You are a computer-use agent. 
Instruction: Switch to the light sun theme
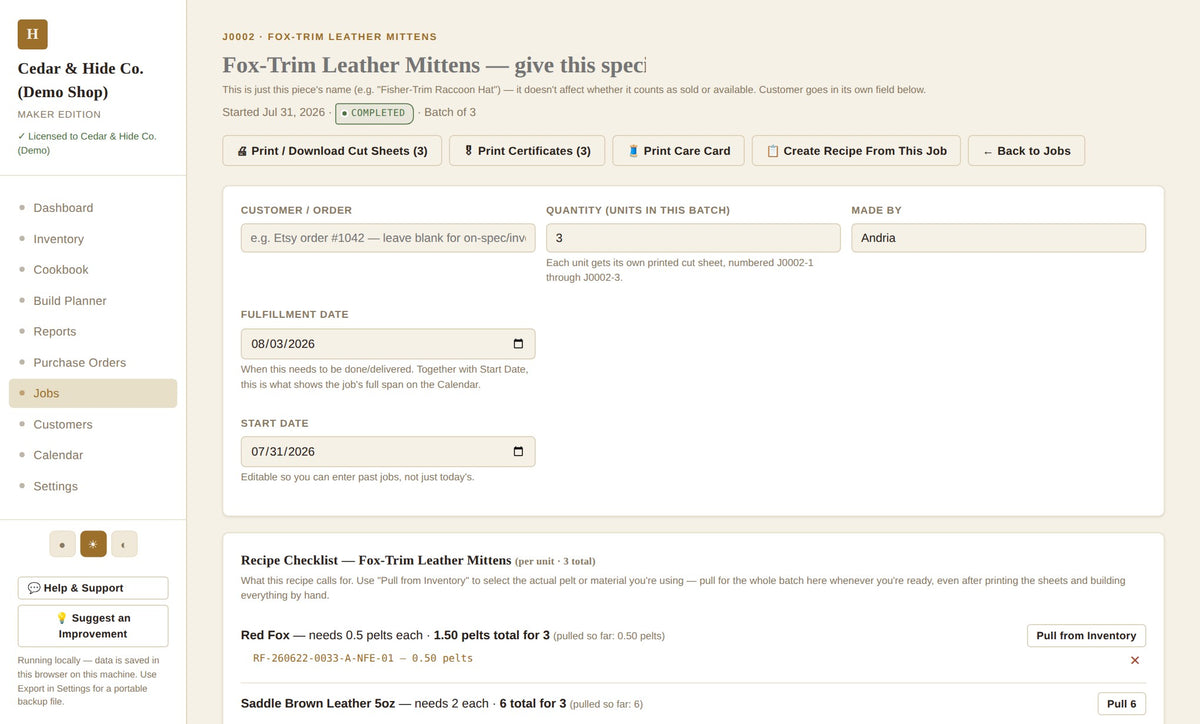point(93,544)
